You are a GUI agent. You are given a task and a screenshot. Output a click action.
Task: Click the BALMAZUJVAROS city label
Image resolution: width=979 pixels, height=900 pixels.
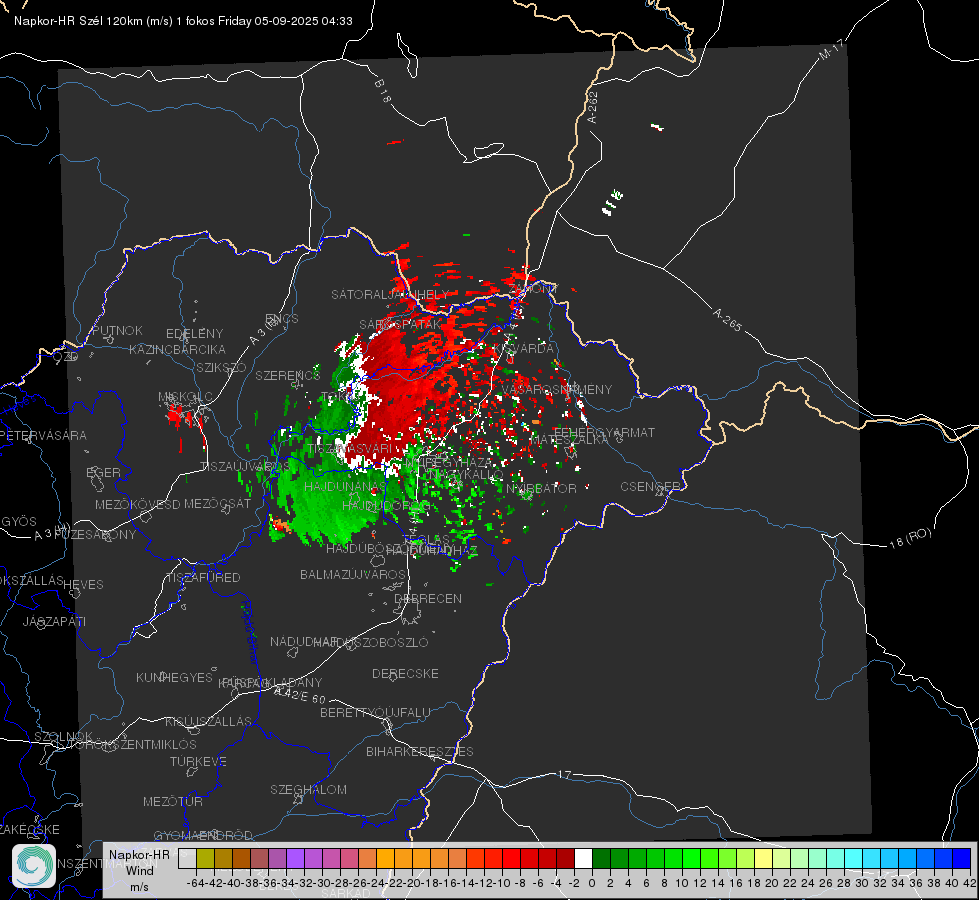353,574
